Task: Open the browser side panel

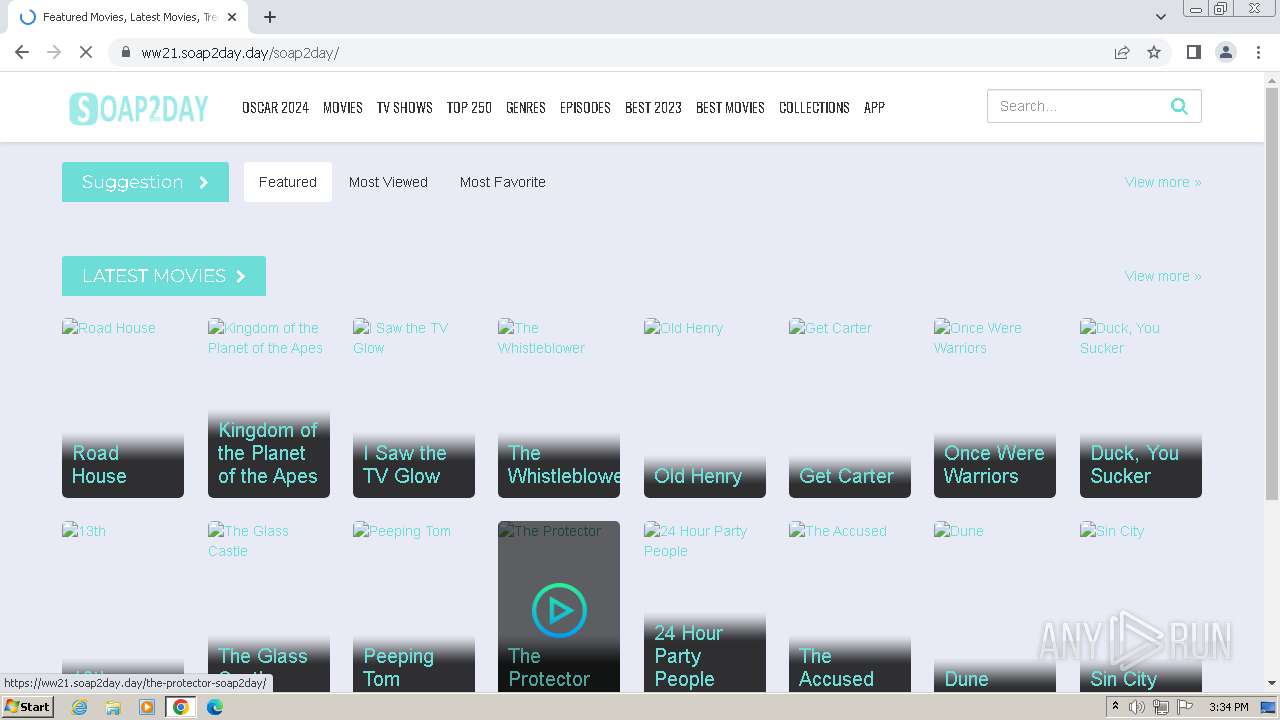Action: pos(1193,52)
